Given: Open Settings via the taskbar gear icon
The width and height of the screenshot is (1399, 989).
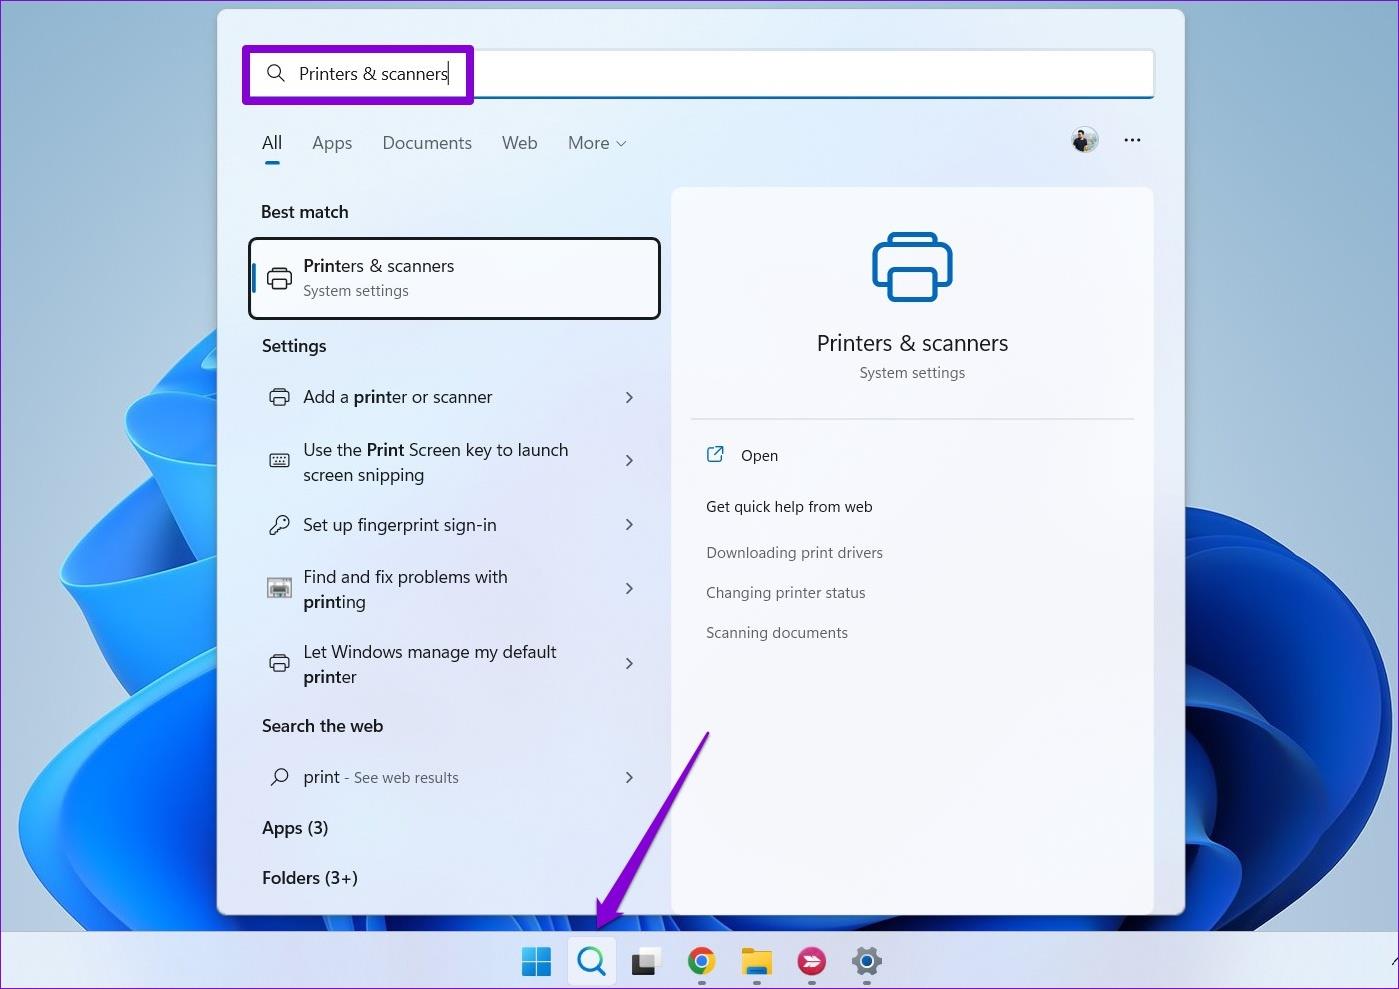Looking at the screenshot, I should point(866,961).
